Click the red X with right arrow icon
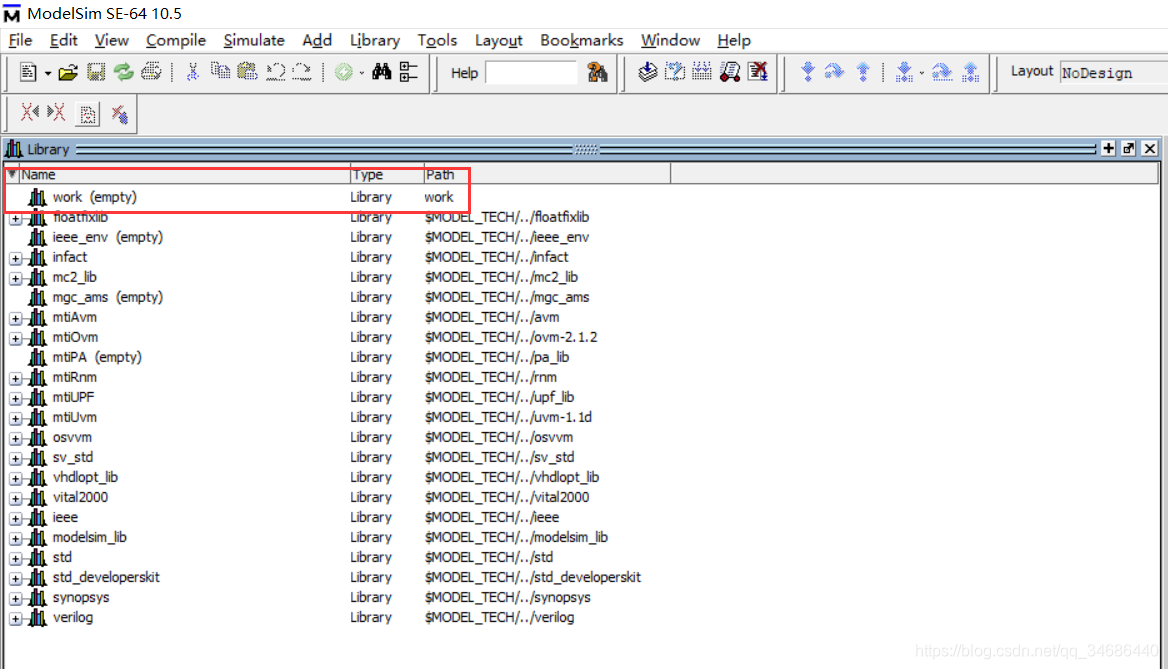Viewport: 1168px width, 669px height. pyautogui.click(x=57, y=112)
